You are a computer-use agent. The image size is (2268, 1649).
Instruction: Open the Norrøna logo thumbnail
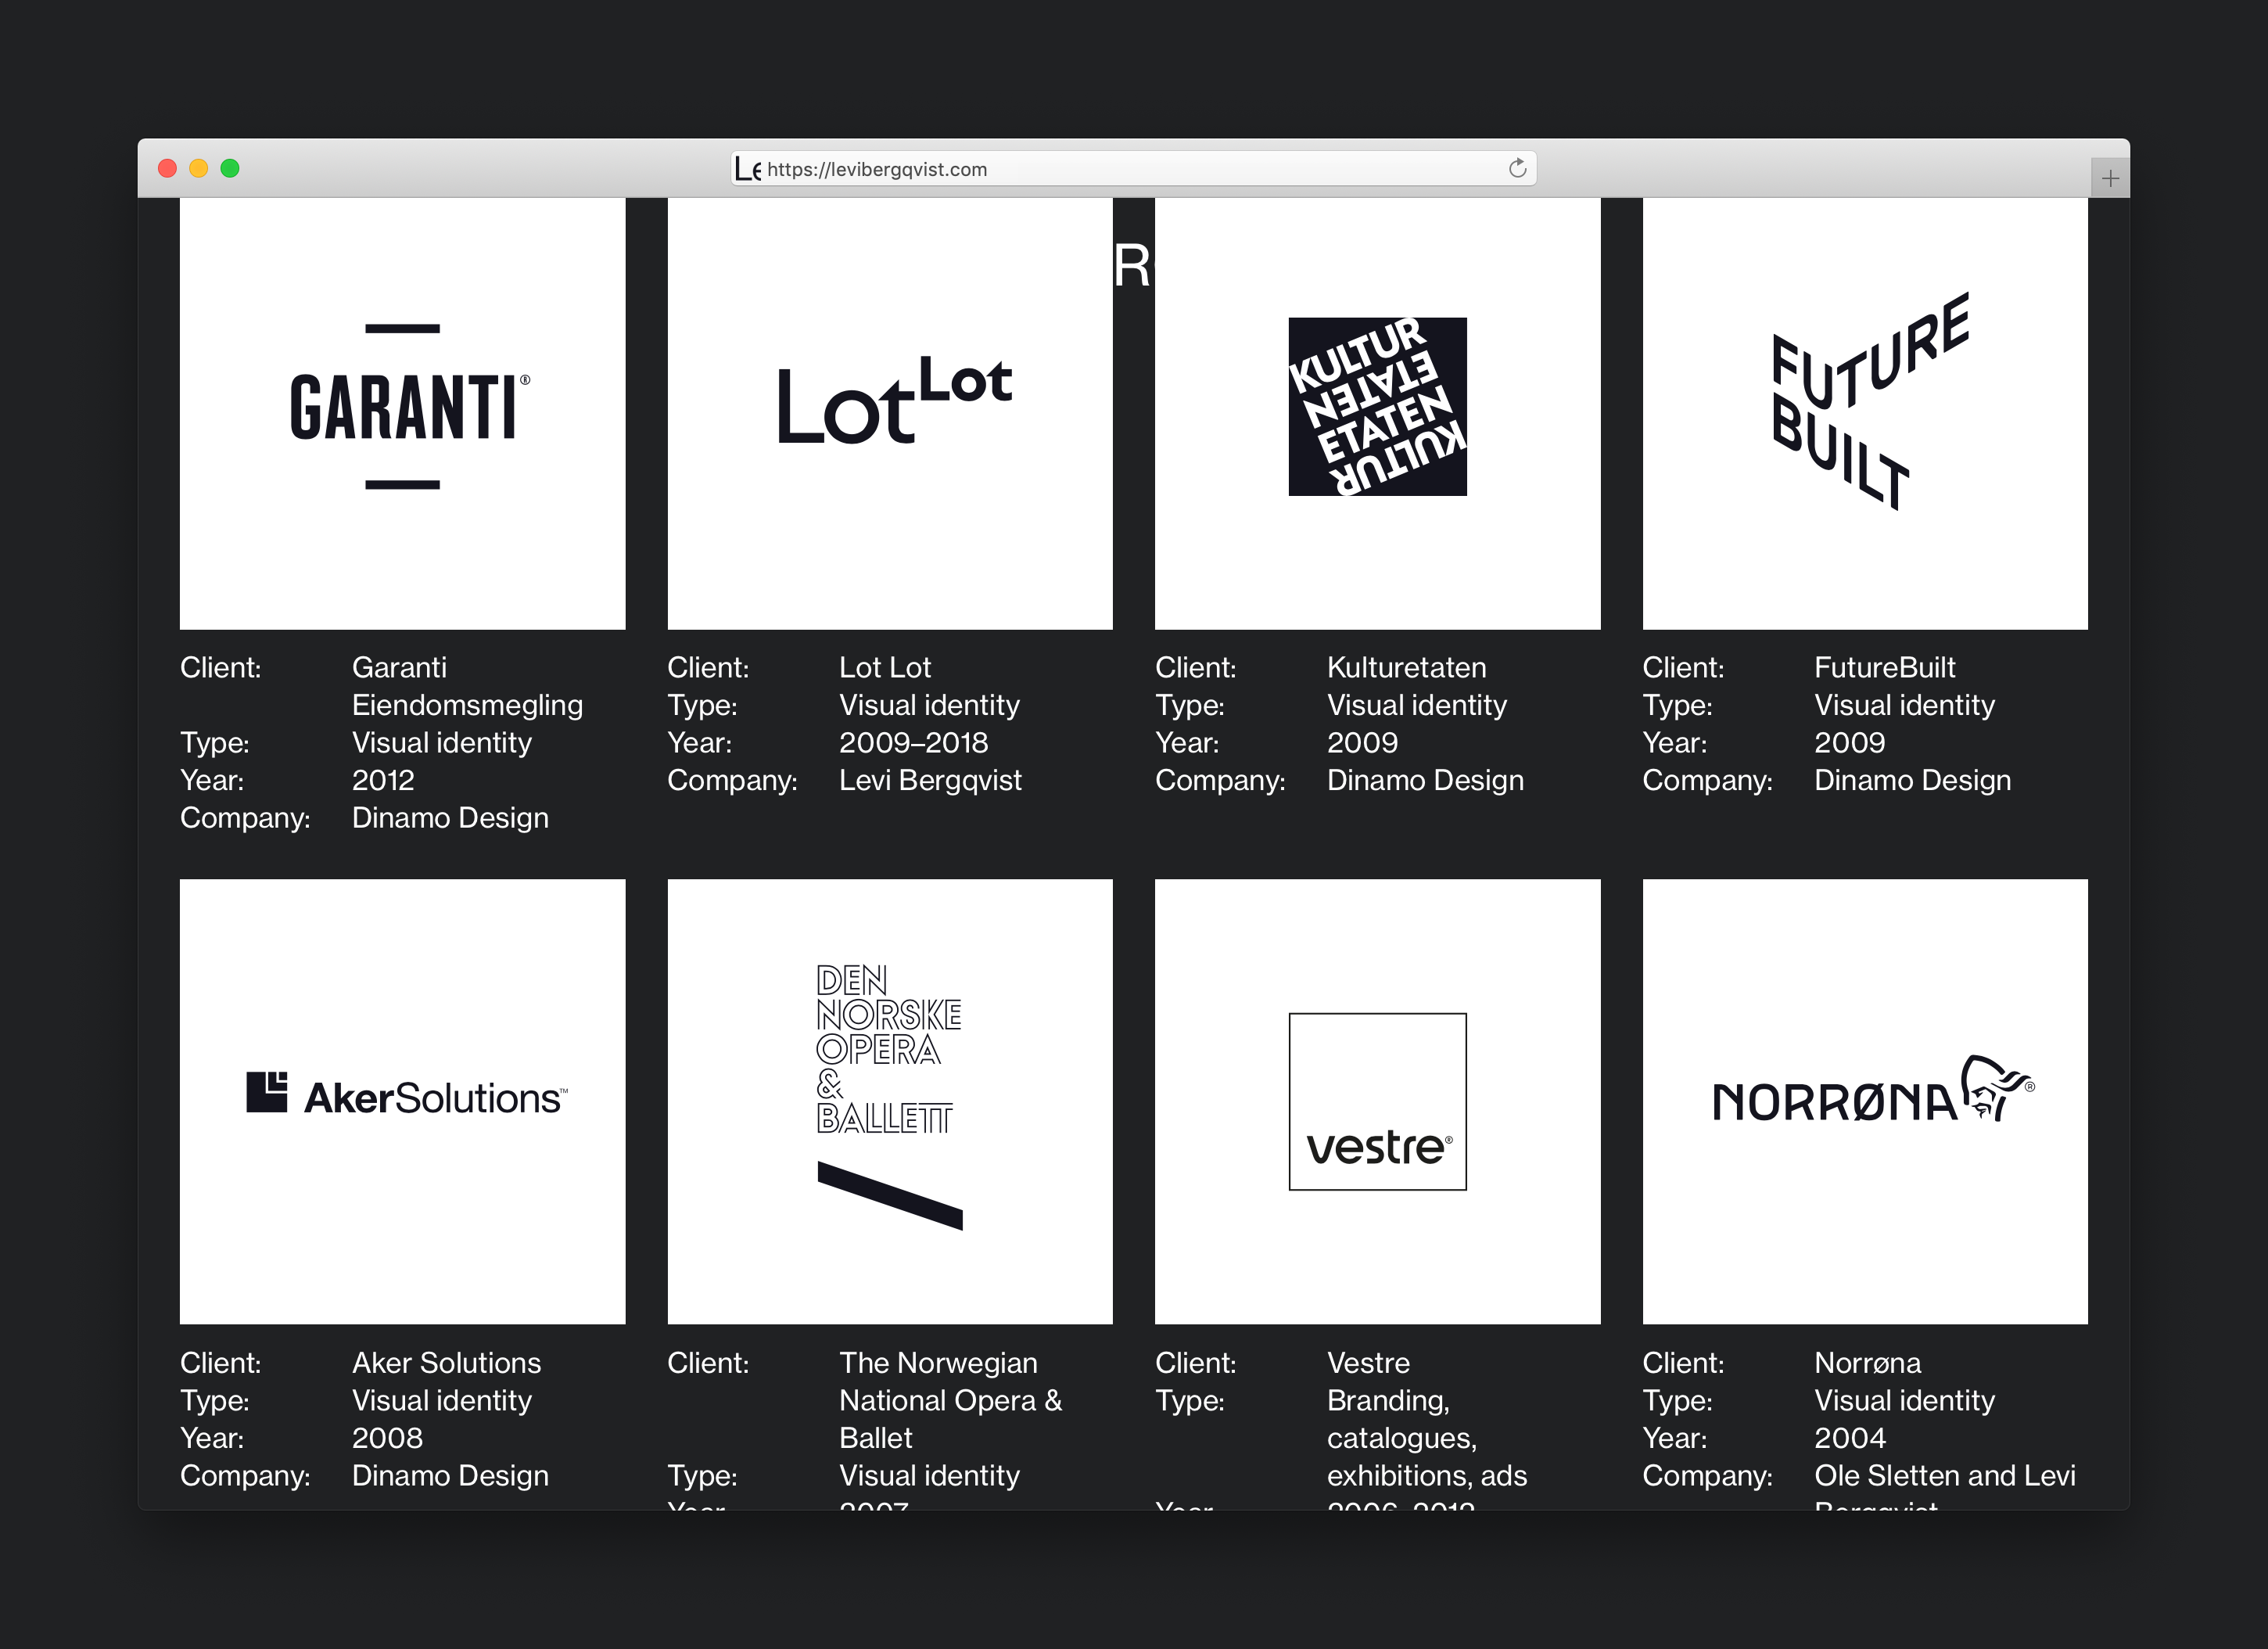[1865, 1101]
